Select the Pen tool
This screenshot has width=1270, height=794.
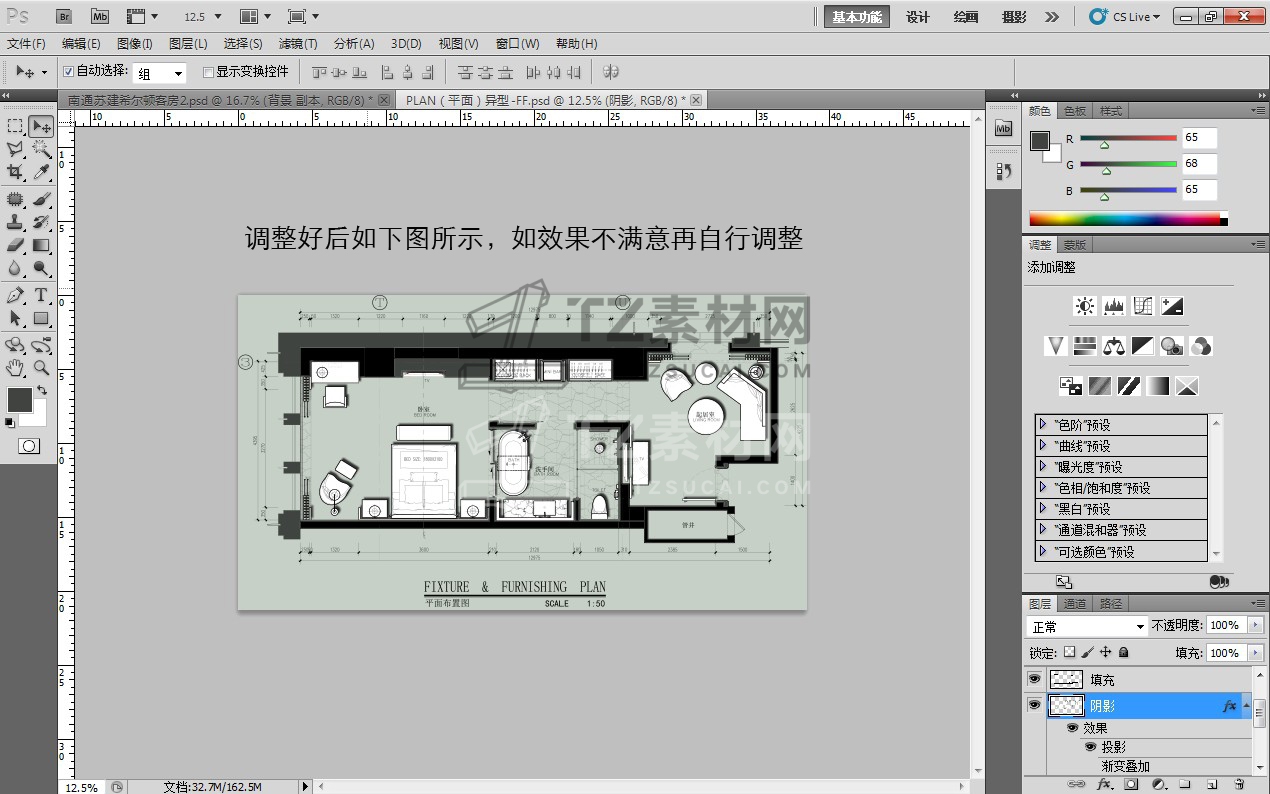[15, 295]
